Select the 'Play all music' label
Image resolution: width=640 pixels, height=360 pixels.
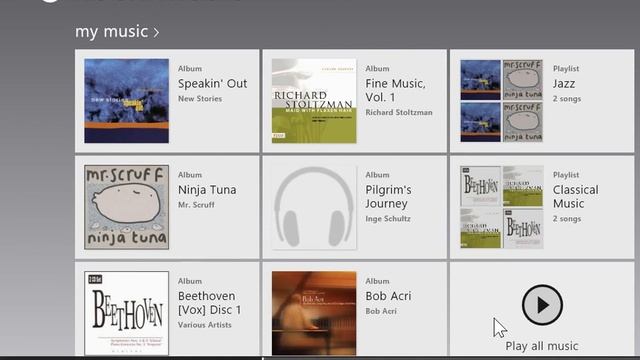(x=542, y=346)
